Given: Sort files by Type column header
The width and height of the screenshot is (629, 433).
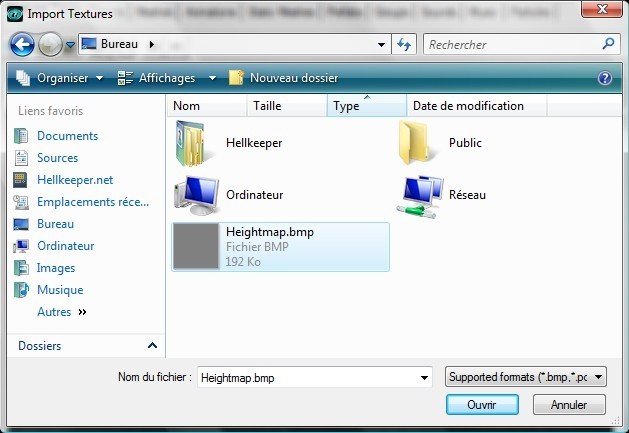Looking at the screenshot, I should pyautogui.click(x=347, y=106).
